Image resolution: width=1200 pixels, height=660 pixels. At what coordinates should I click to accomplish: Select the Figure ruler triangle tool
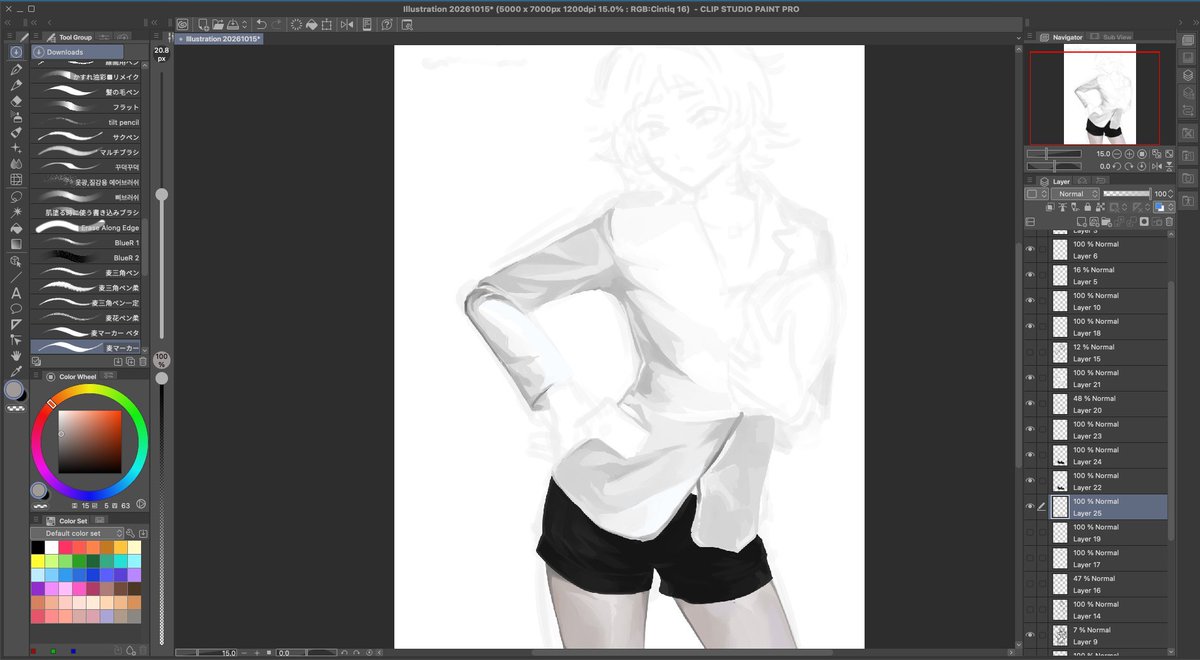pos(16,324)
